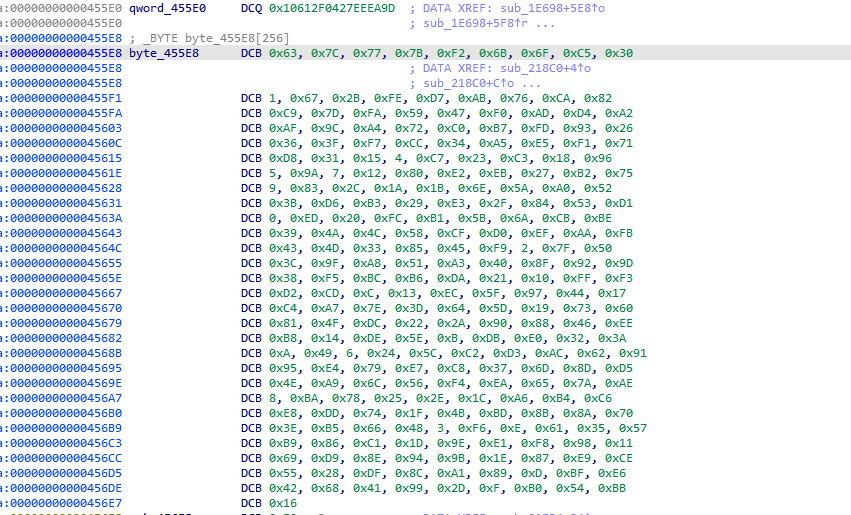Select value 0x10612F0427EEEA9D
Image resolution: width=851 pixels, height=515 pixels.
[332, 8]
